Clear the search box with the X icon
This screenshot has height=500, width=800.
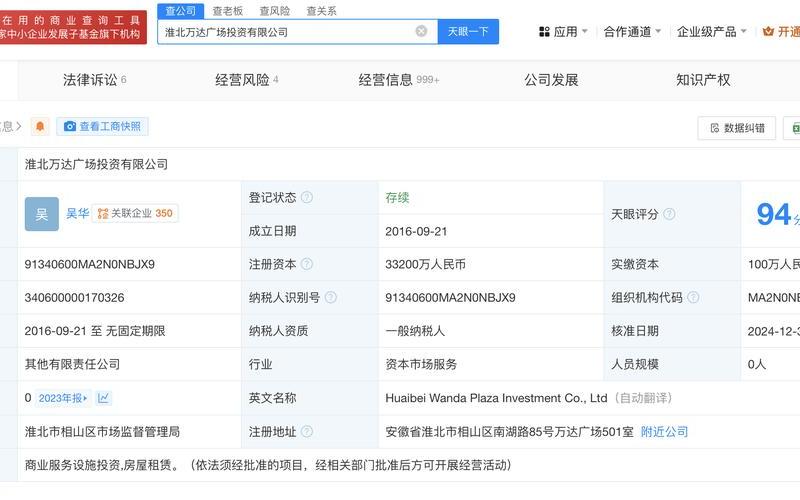coord(421,32)
